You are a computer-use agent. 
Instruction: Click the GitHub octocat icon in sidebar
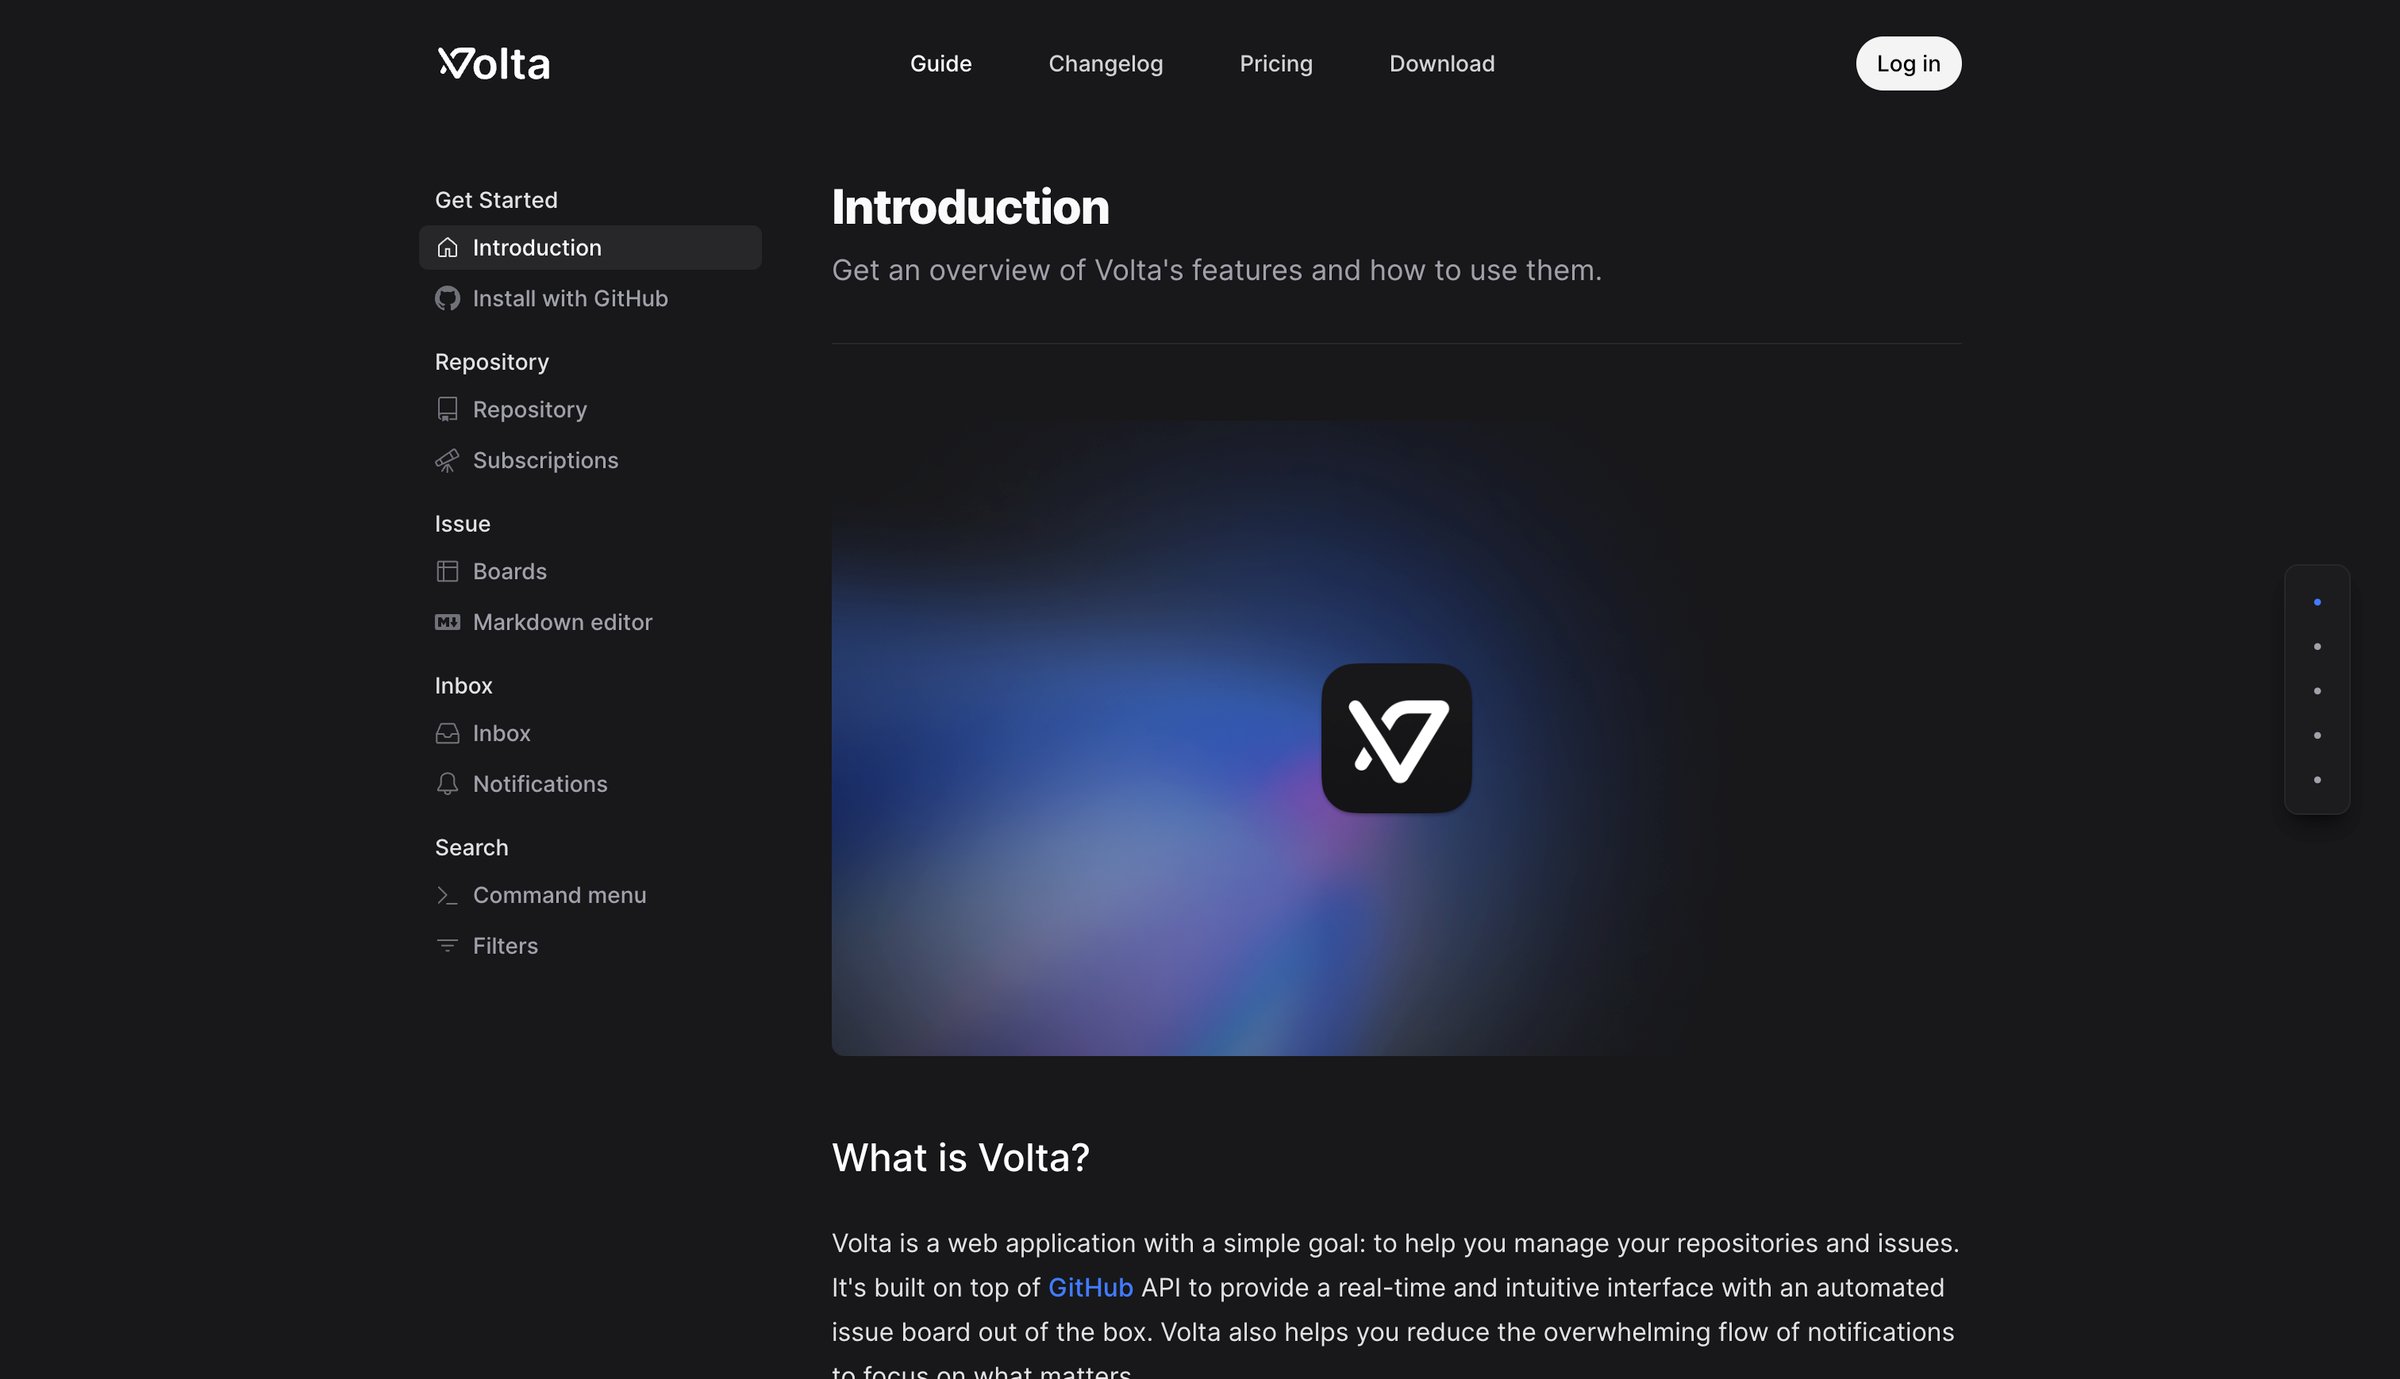tap(447, 298)
